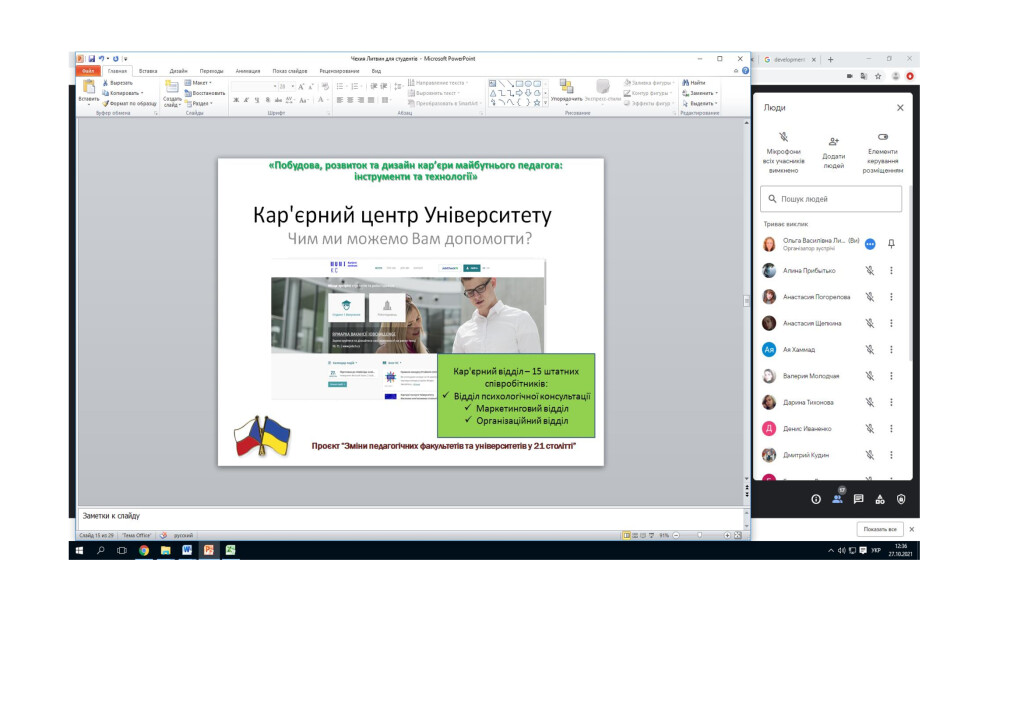Image resolution: width=1024 pixels, height=724 pixels.
Task: Expand the Выделить select dropdown
Action: [x=699, y=103]
